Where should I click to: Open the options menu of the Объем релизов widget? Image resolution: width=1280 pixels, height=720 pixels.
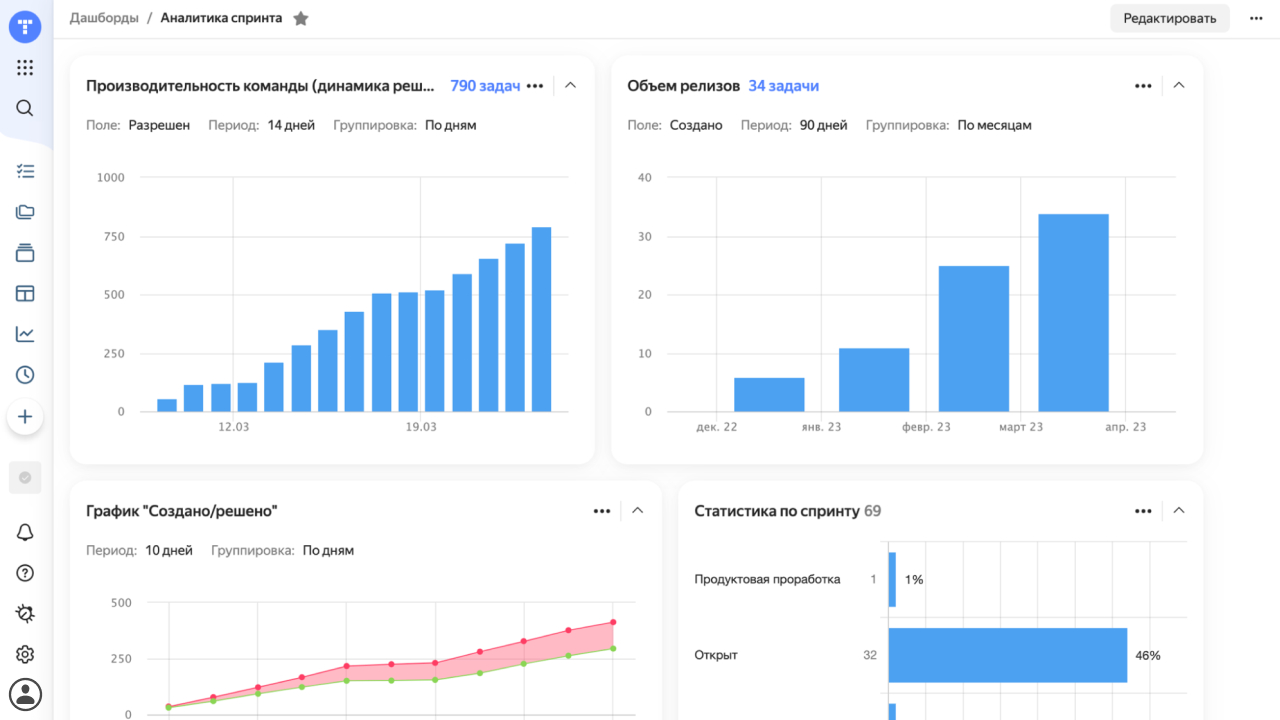pos(1143,86)
